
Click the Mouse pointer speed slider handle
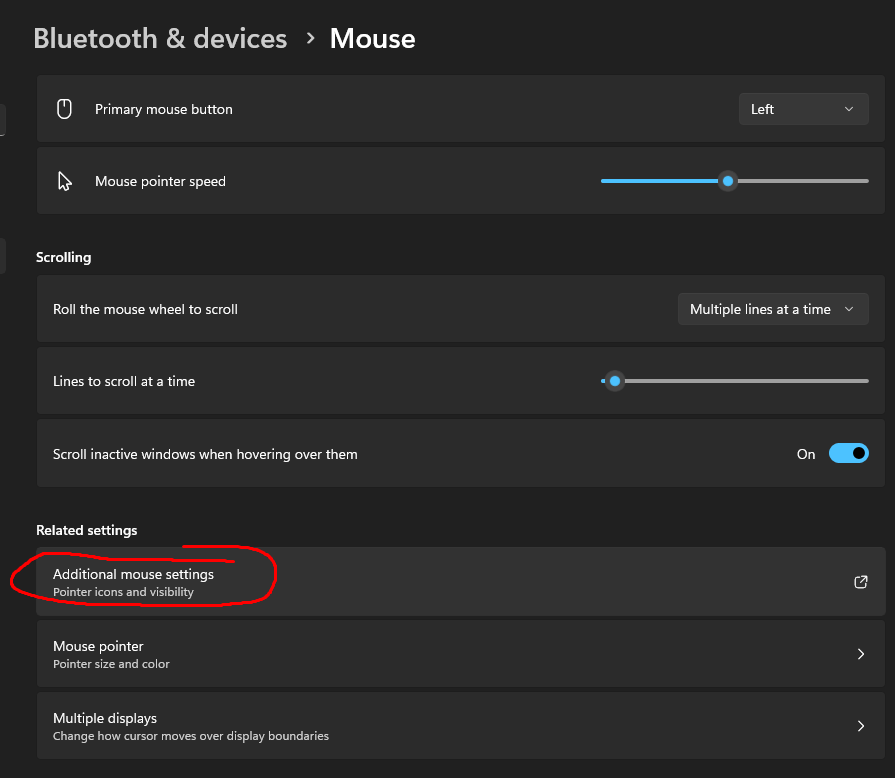click(728, 181)
